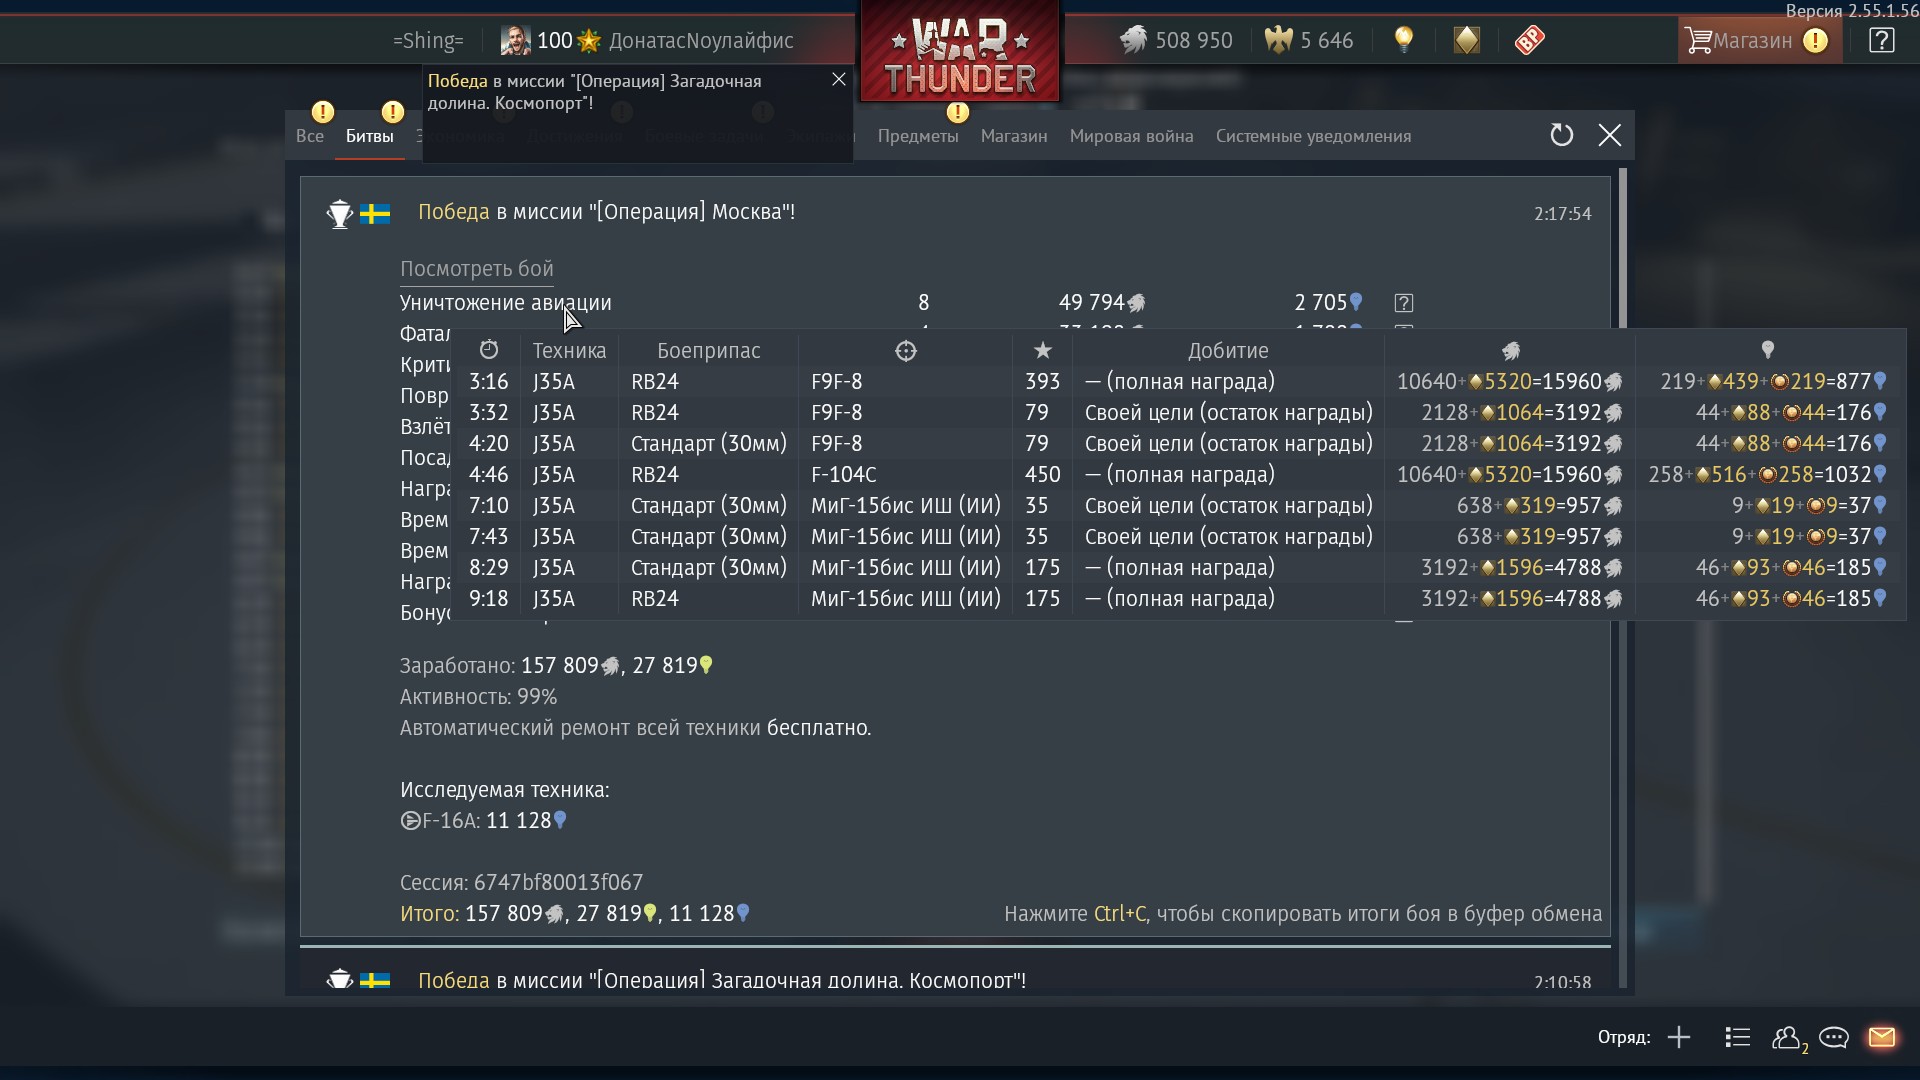Click the lightbulb research points icon
This screenshot has width=1920, height=1080.
[1404, 40]
